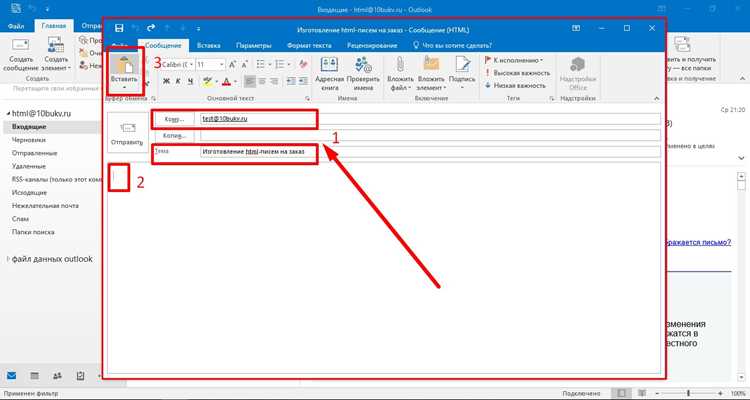This screenshot has width=750, height=400.
Task: Click the 'Что вы хотите сделать?' search box
Action: pos(452,45)
